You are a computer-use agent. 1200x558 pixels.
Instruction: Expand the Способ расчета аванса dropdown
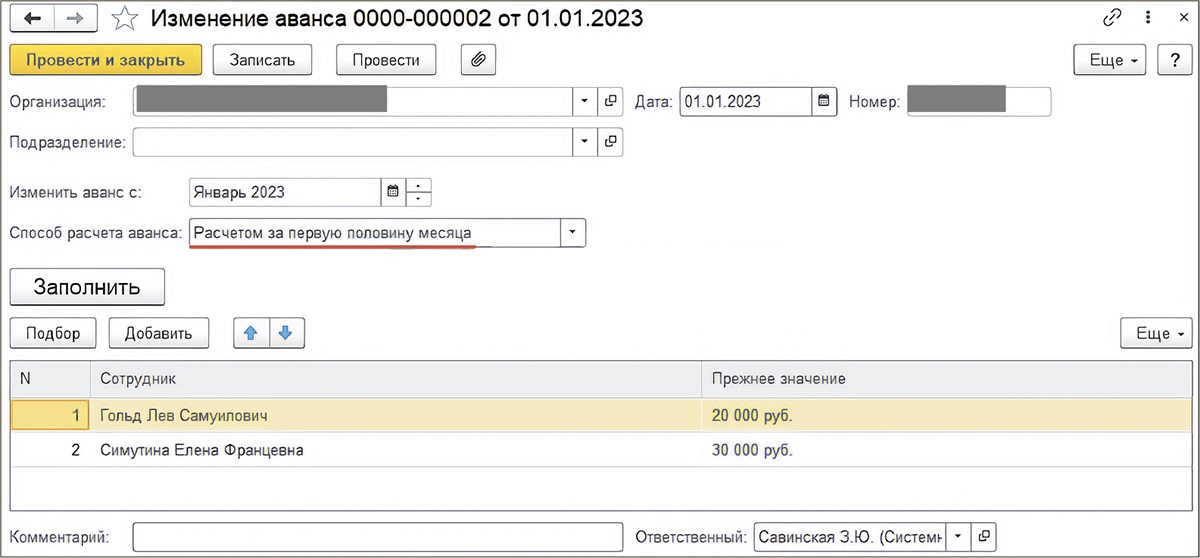pyautogui.click(x=572, y=233)
